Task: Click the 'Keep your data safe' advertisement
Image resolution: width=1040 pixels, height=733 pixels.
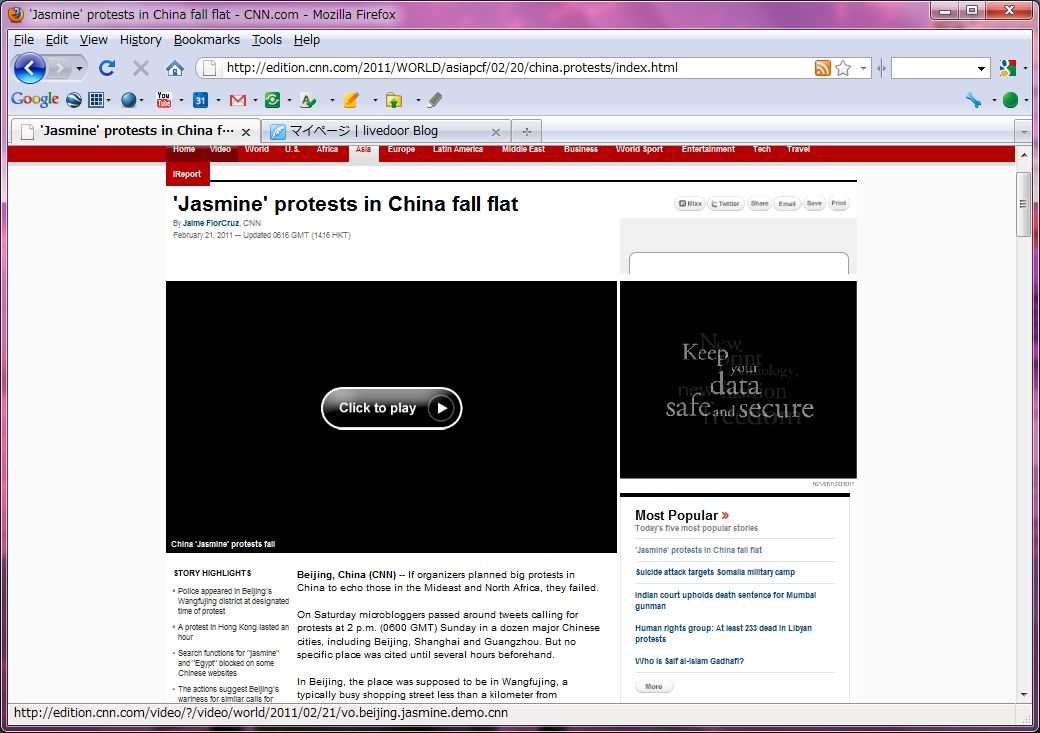Action: point(738,379)
